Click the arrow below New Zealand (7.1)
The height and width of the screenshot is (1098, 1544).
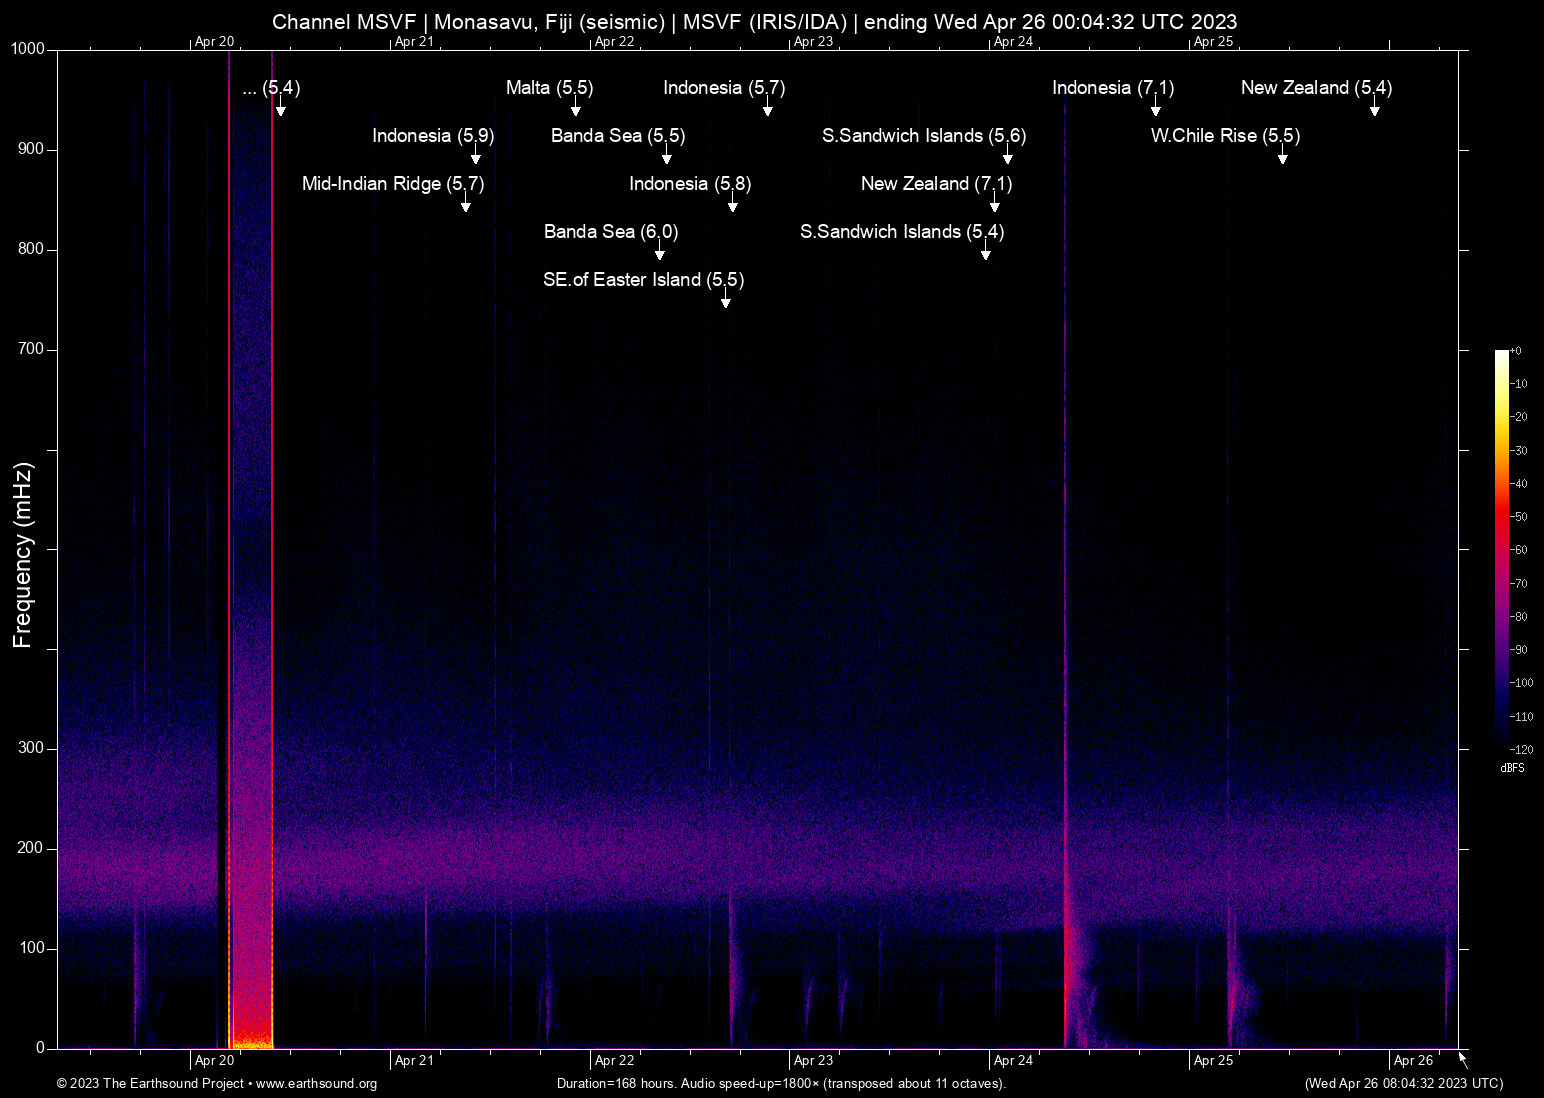pos(995,203)
